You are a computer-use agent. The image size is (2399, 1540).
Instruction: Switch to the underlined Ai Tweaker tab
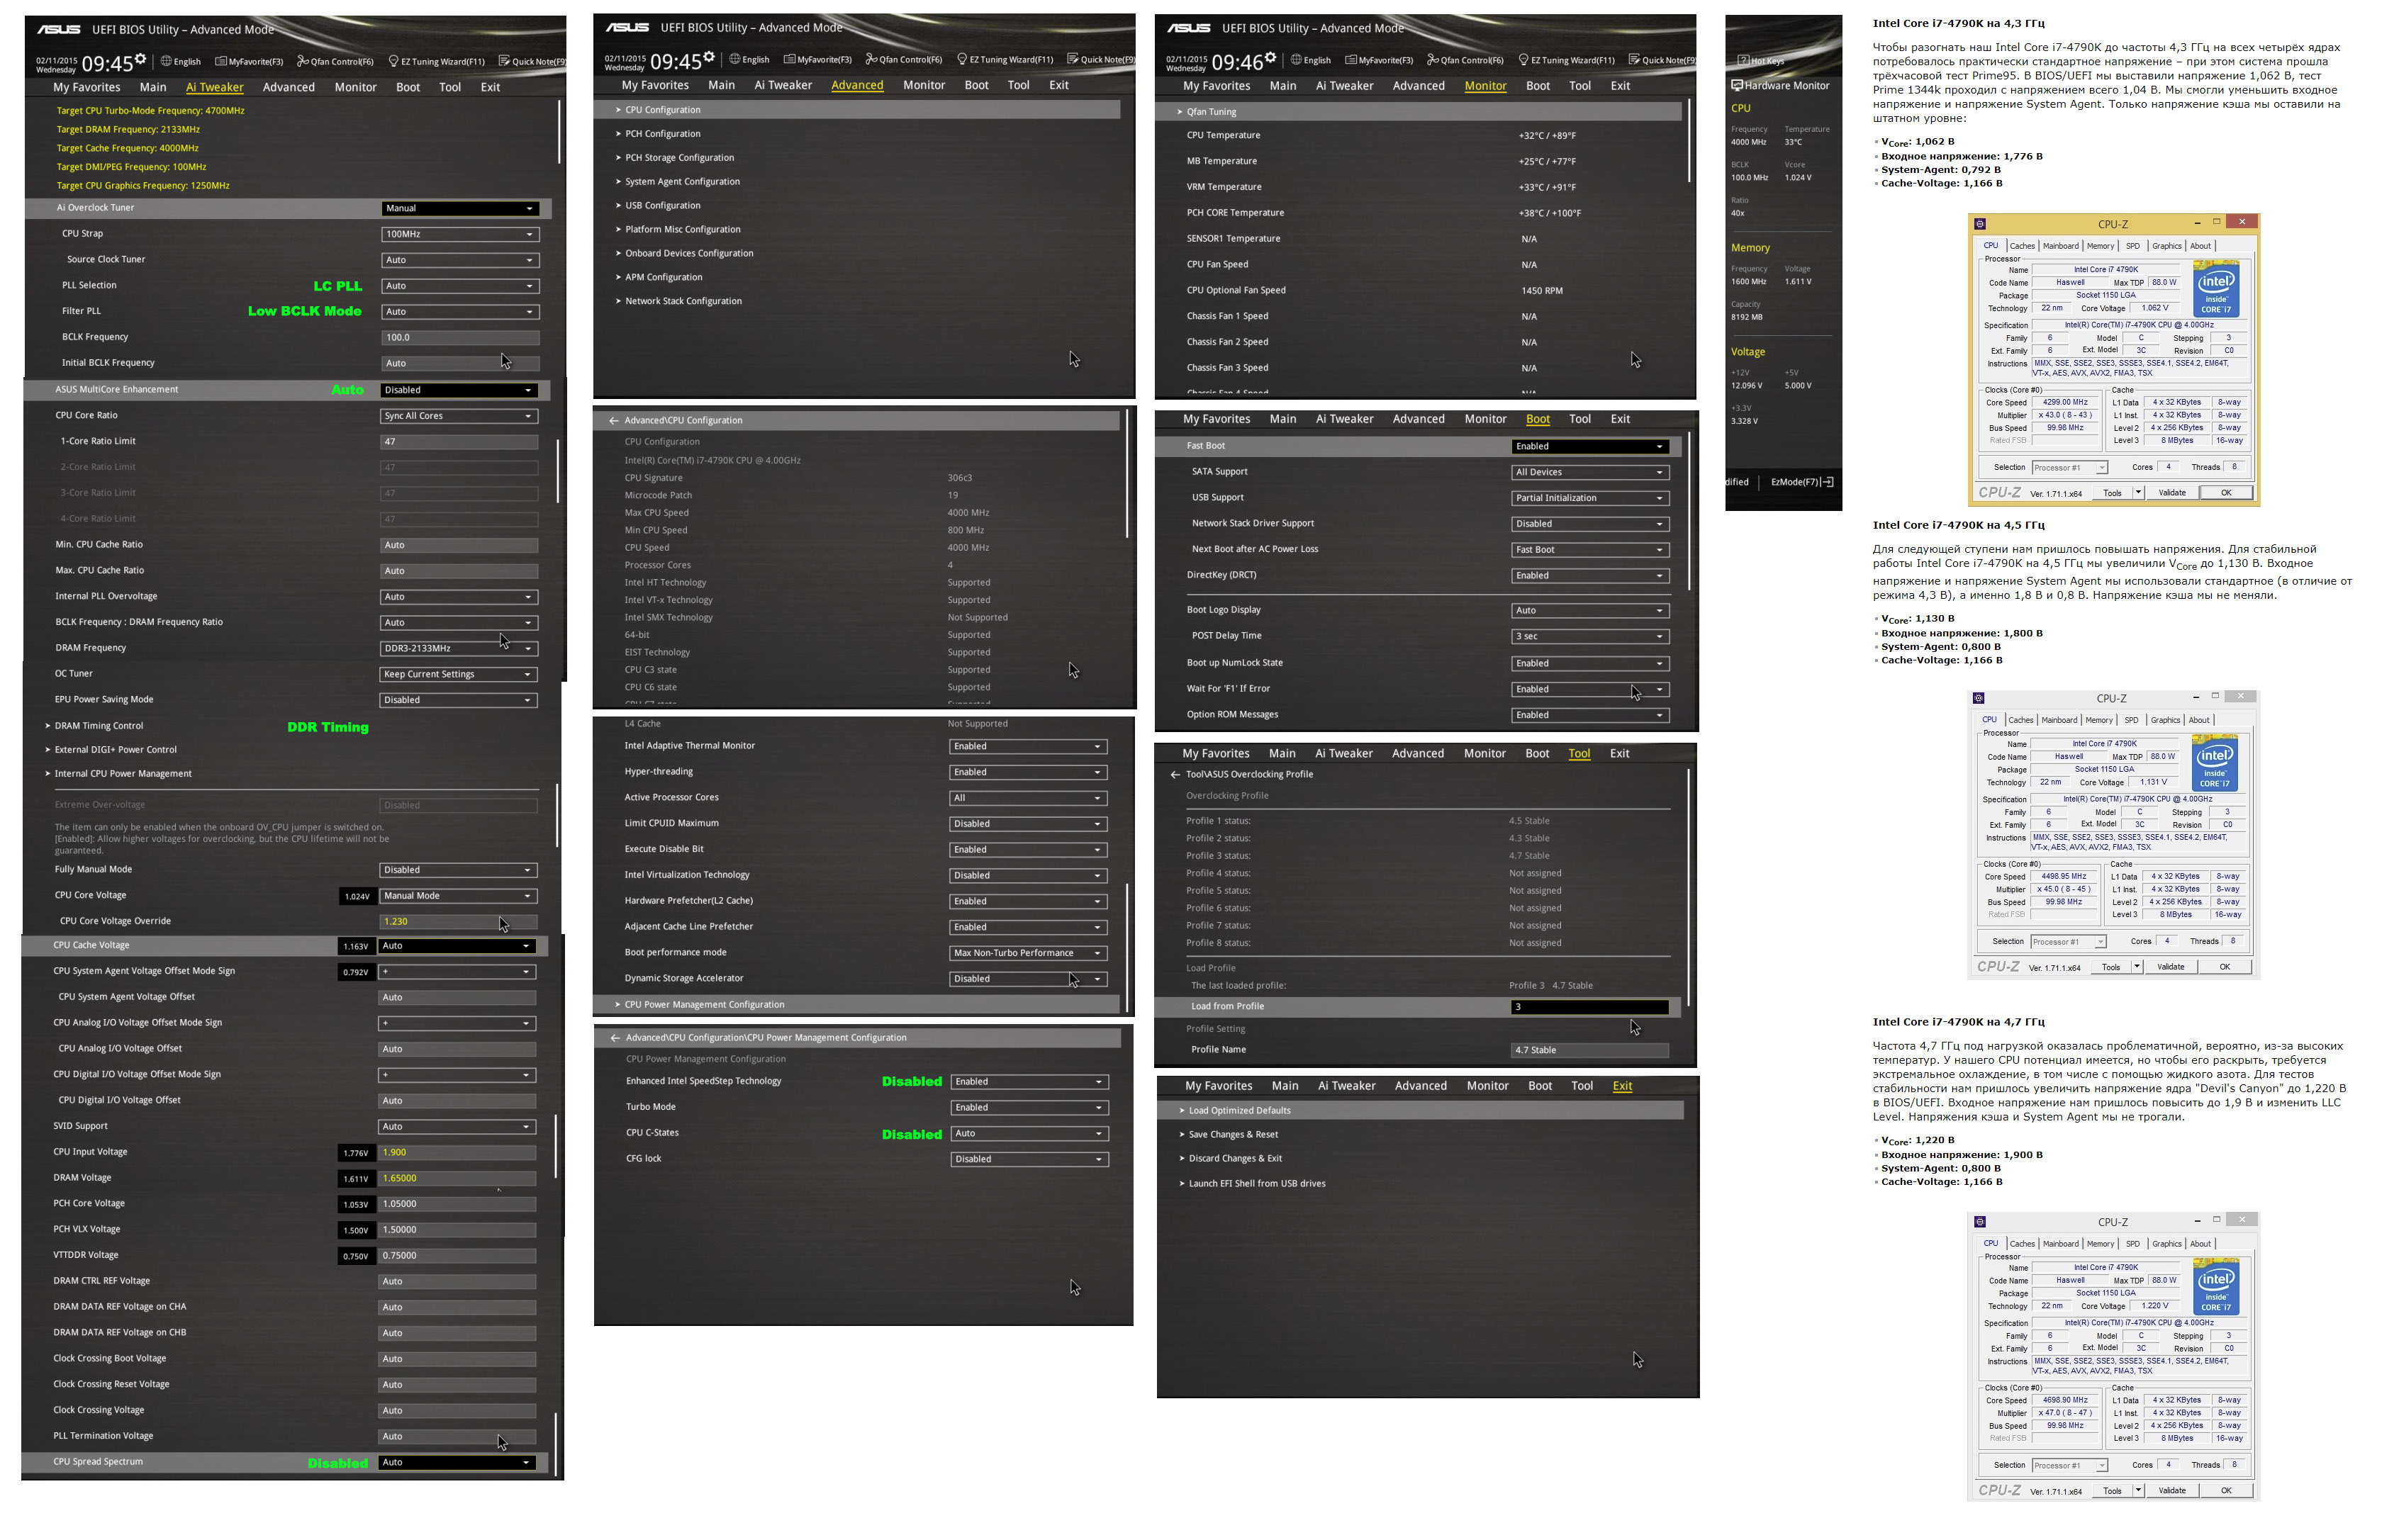[x=214, y=88]
